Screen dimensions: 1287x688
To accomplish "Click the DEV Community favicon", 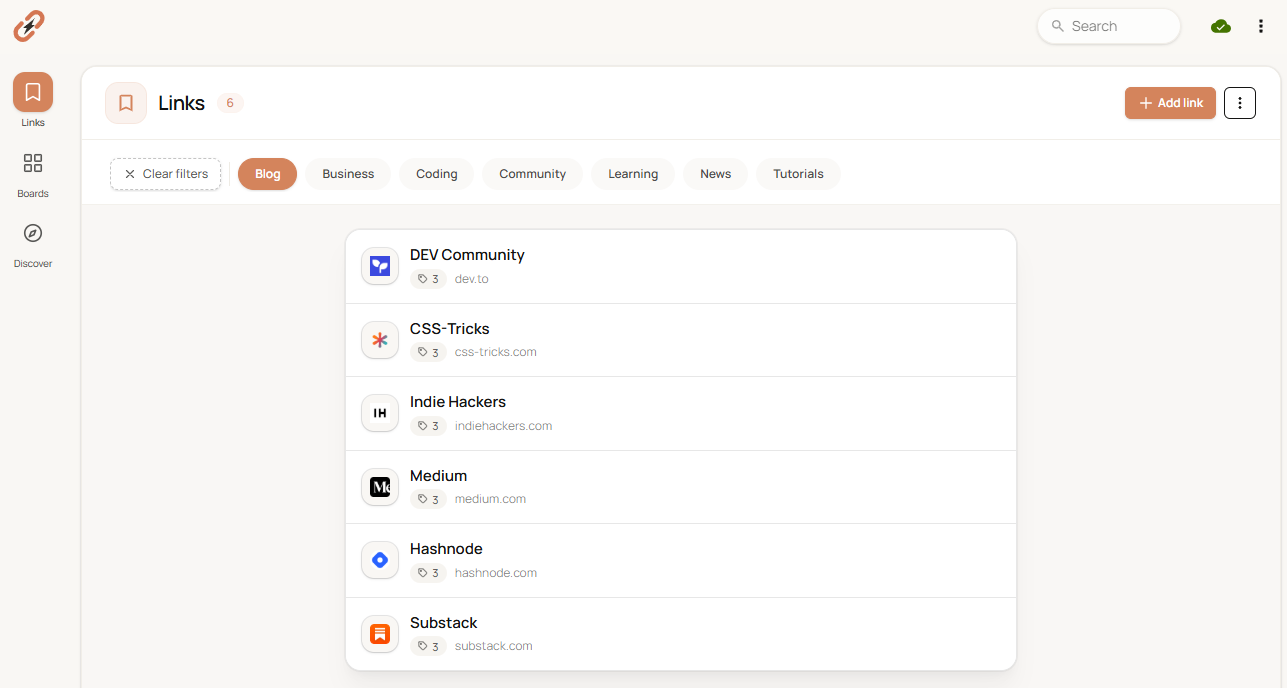I will pyautogui.click(x=380, y=266).
